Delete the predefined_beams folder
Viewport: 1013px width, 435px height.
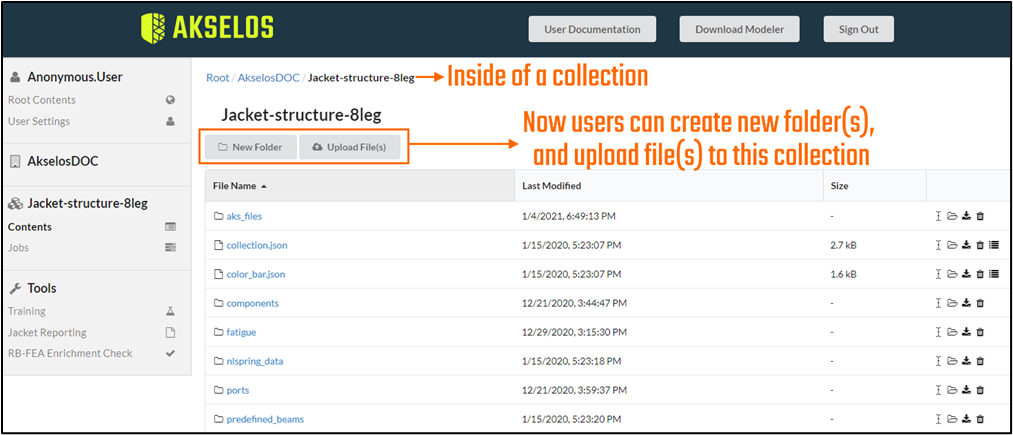[980, 419]
